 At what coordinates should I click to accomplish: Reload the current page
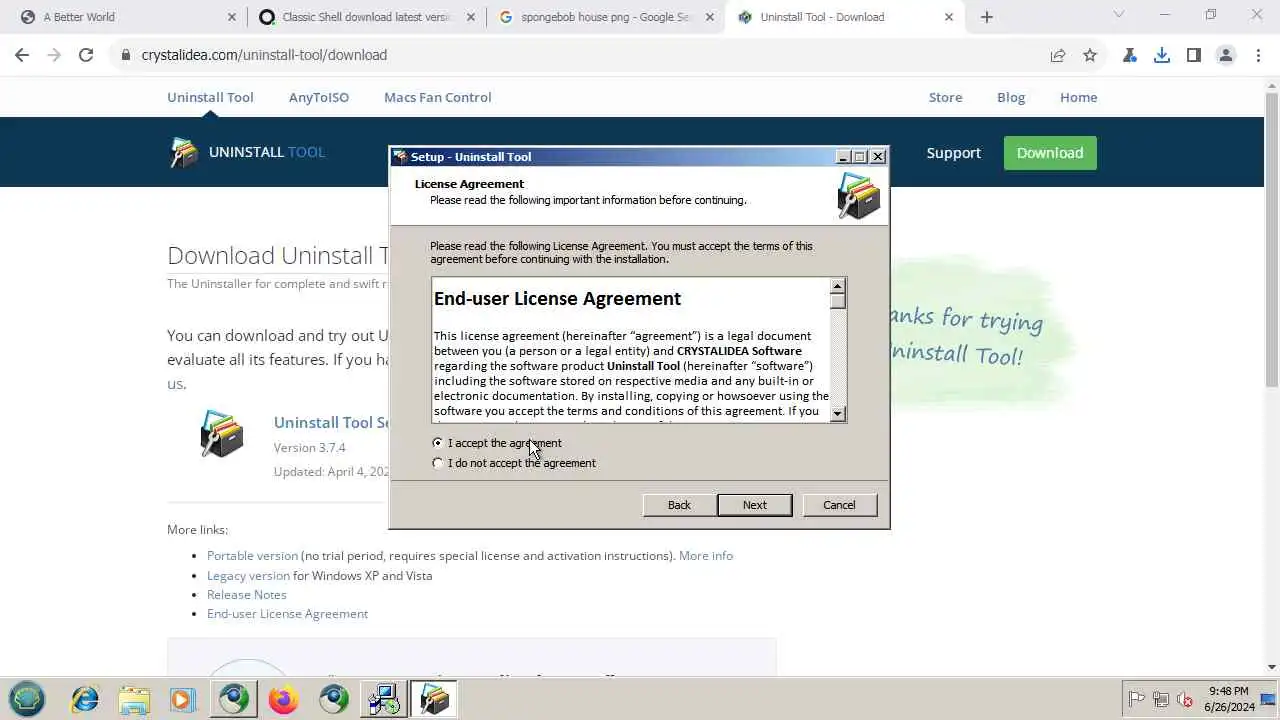86,55
